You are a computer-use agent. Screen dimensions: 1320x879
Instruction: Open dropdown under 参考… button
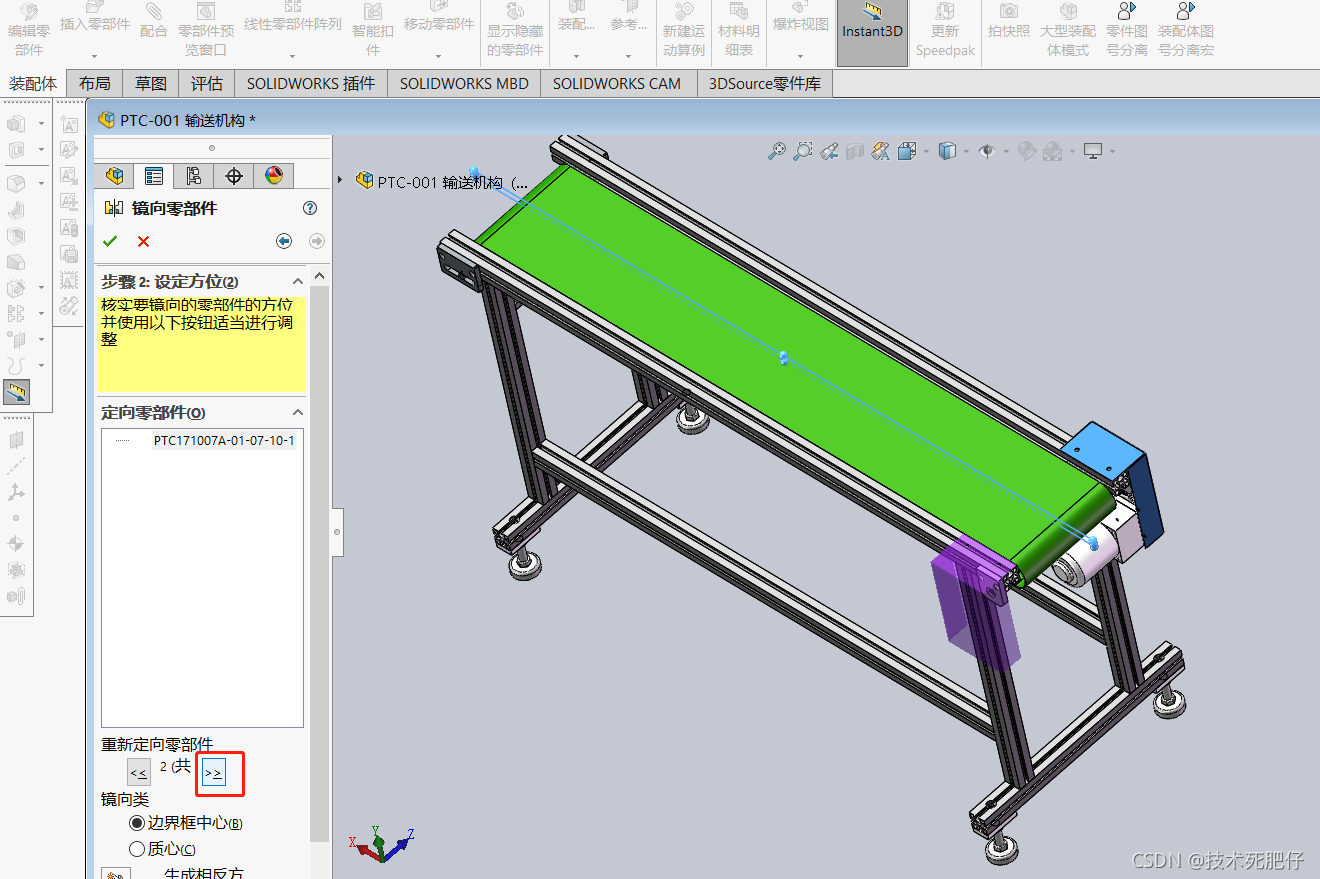pos(628,56)
